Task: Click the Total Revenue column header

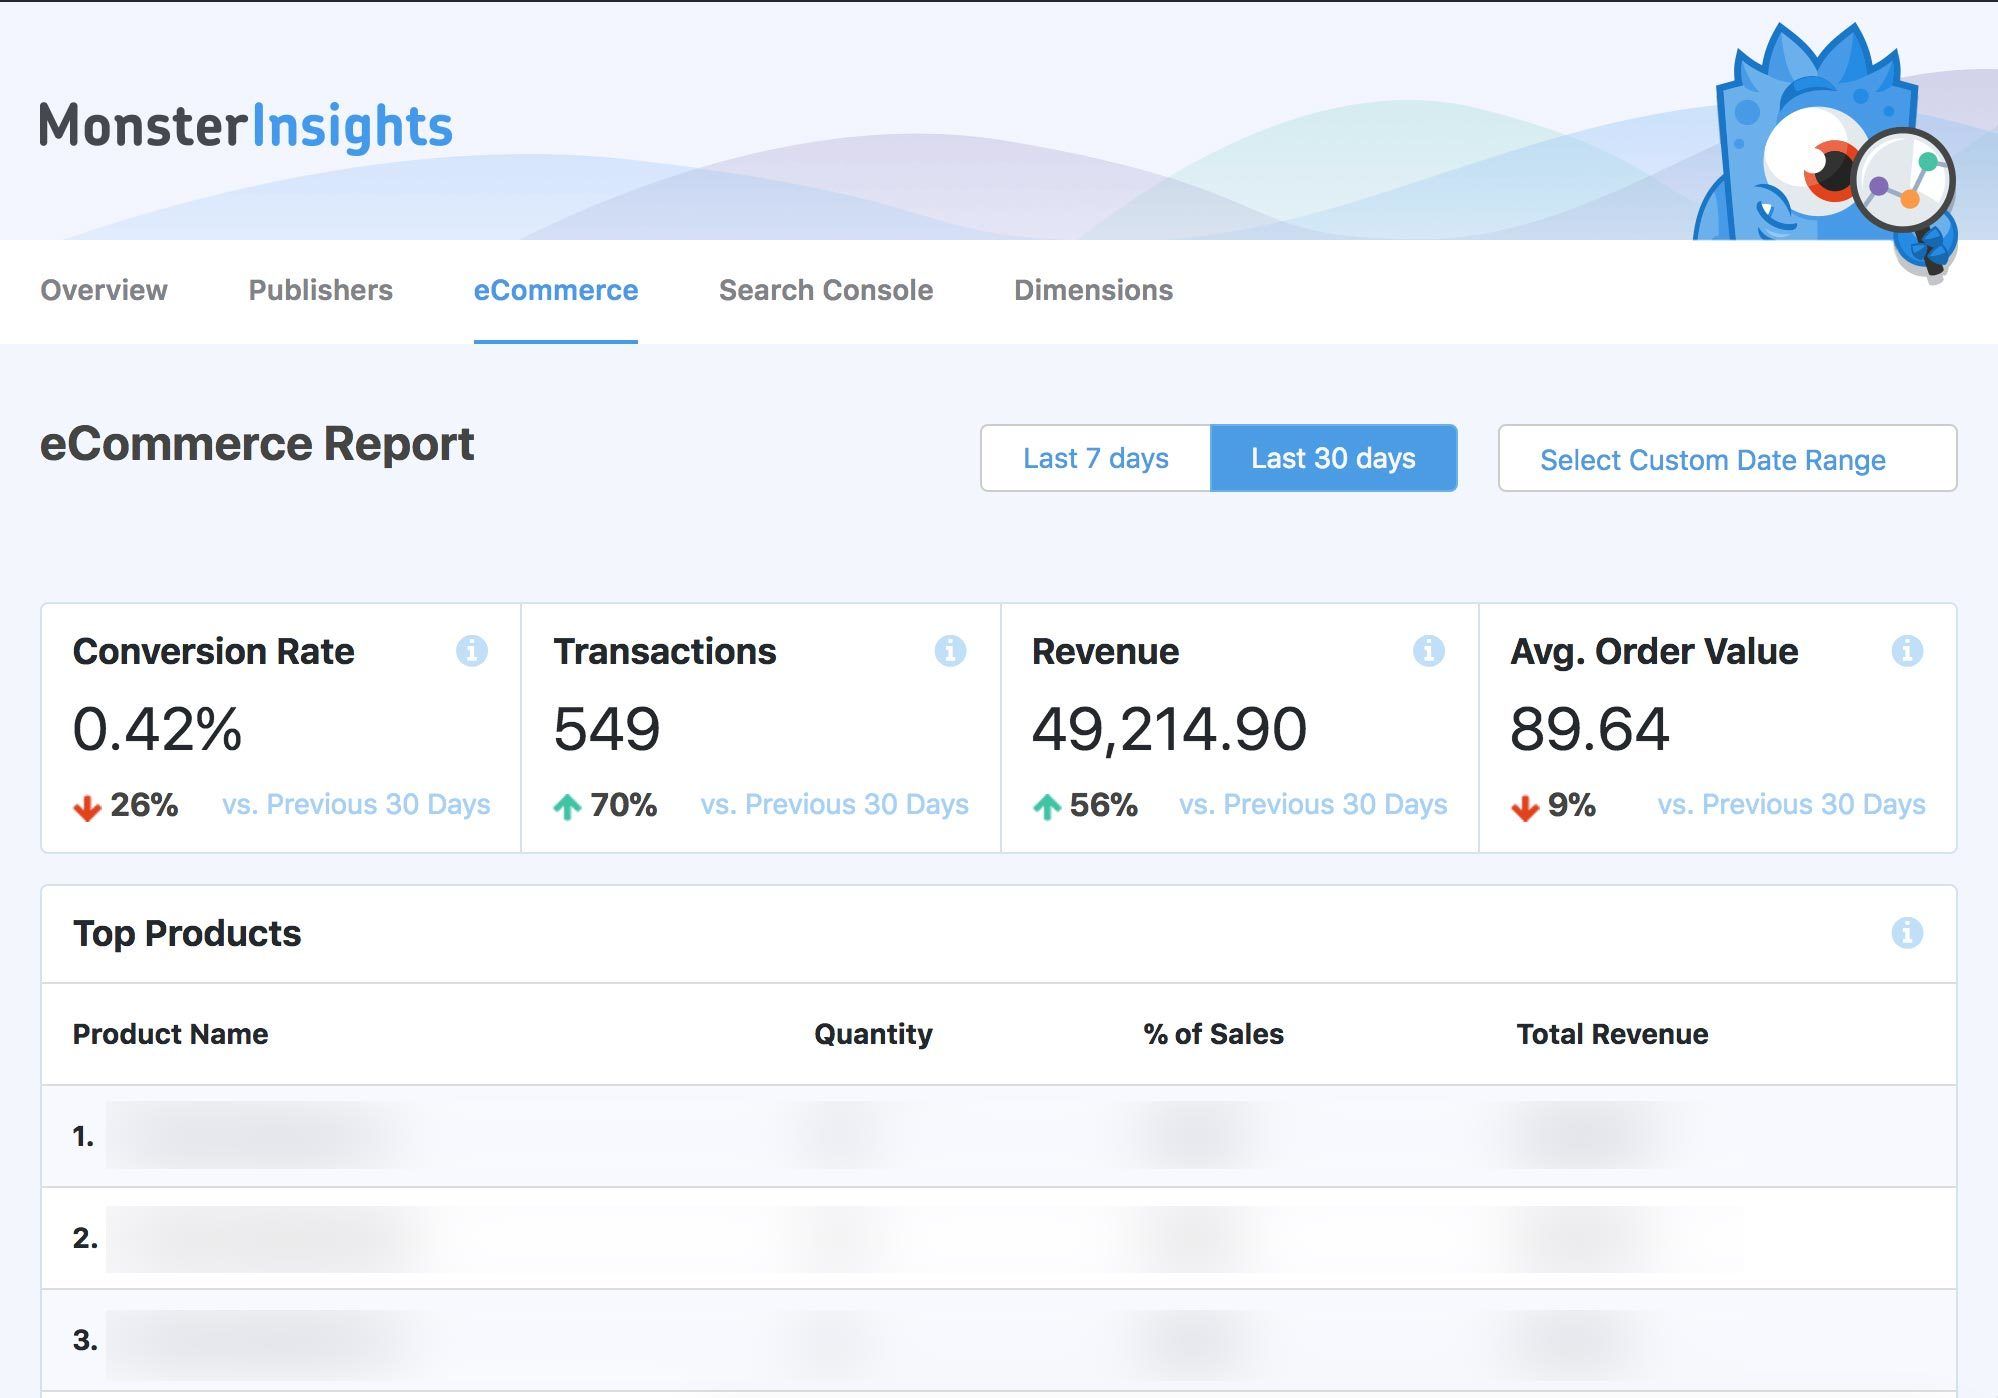Action: click(1611, 1034)
